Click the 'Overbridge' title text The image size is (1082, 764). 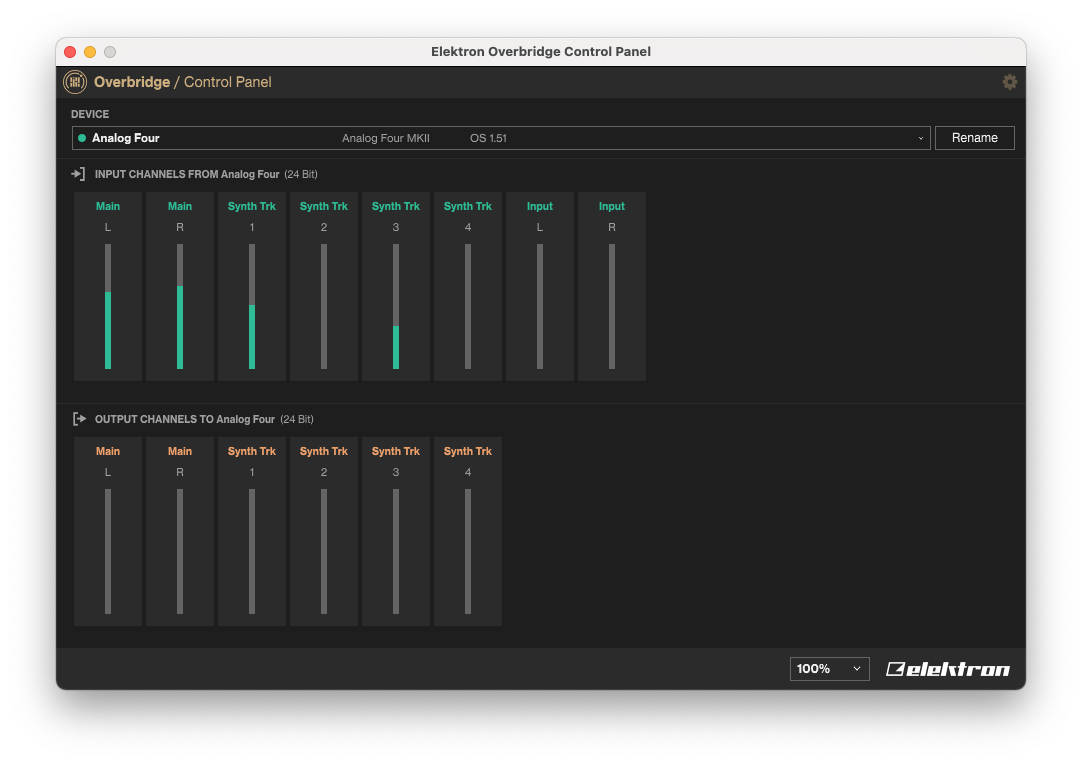pyautogui.click(x=132, y=82)
